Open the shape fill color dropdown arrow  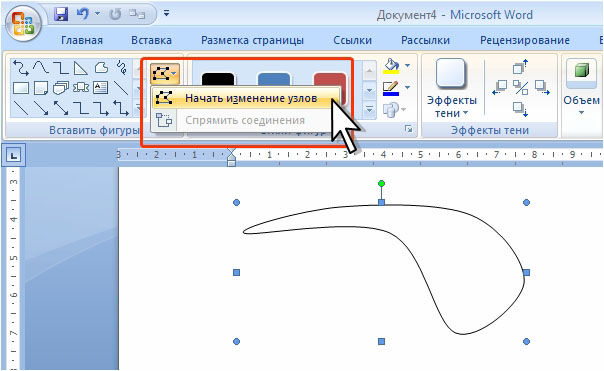click(x=407, y=66)
